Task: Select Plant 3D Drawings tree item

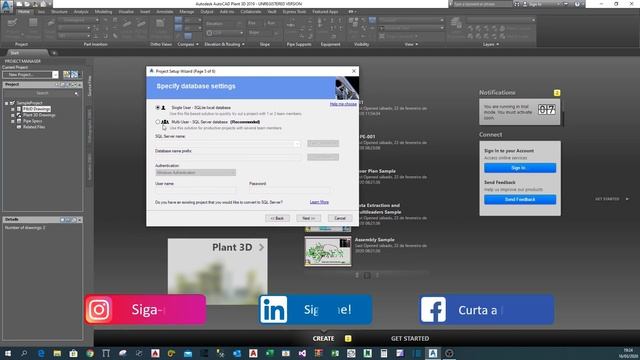Action: coord(39,115)
